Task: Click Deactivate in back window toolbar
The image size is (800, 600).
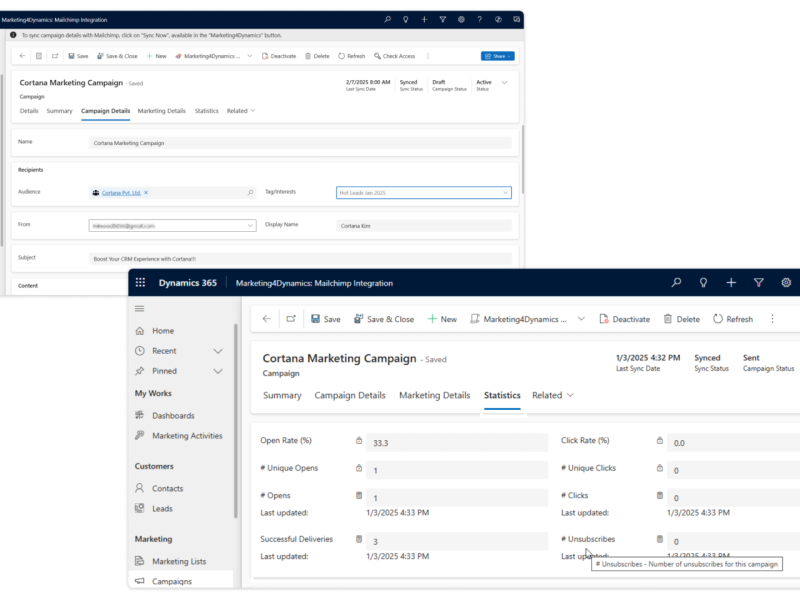Action: [279, 56]
